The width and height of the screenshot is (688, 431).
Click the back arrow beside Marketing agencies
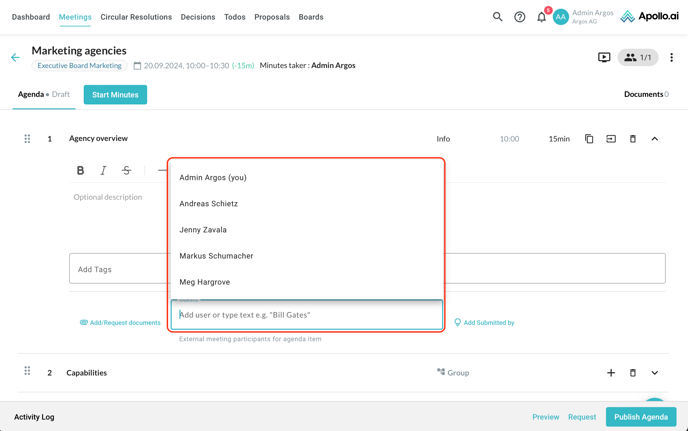[x=15, y=58]
